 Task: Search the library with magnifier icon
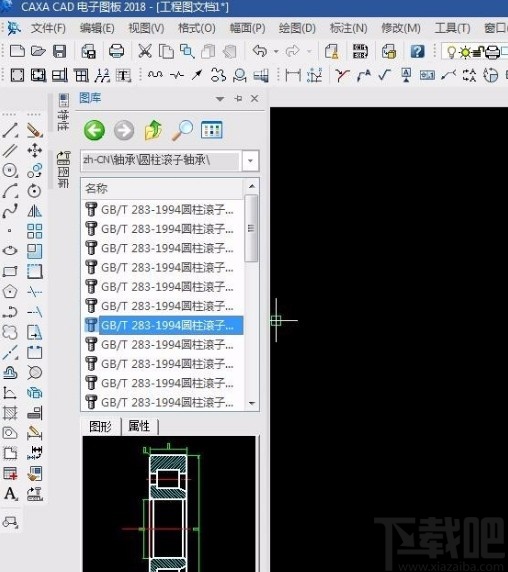182,130
